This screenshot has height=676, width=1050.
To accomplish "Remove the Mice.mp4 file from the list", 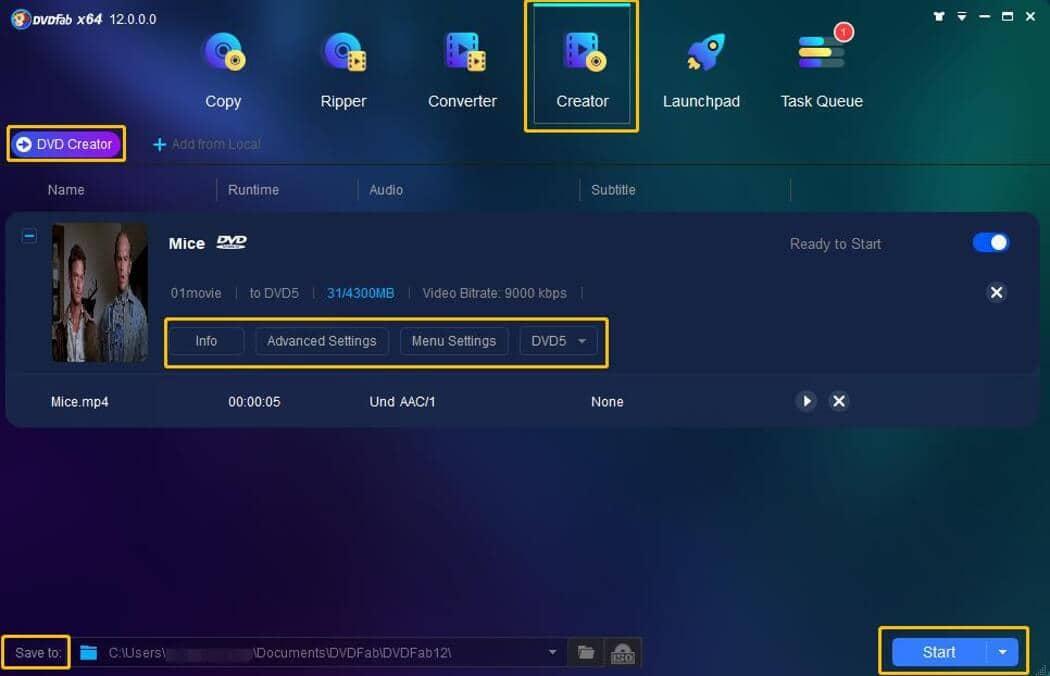I will pyautogui.click(x=838, y=401).
